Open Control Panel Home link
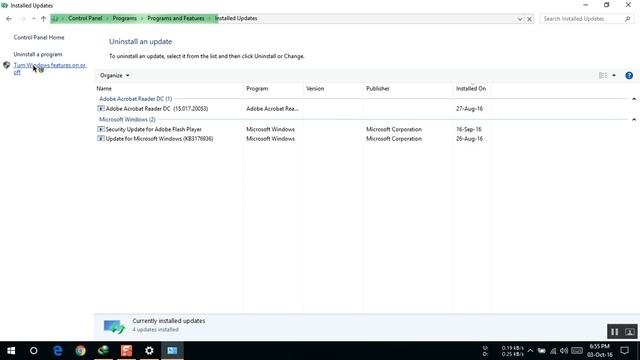640x360 pixels. coord(39,37)
